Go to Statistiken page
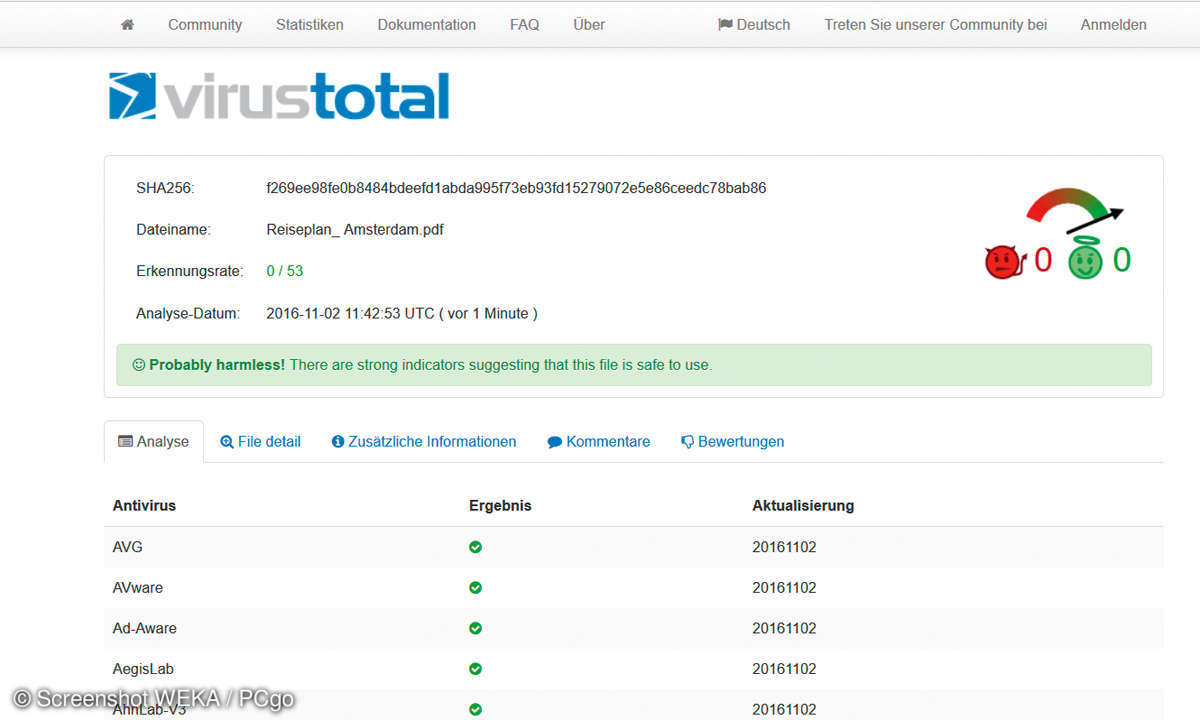Image resolution: width=1200 pixels, height=720 pixels. (310, 25)
